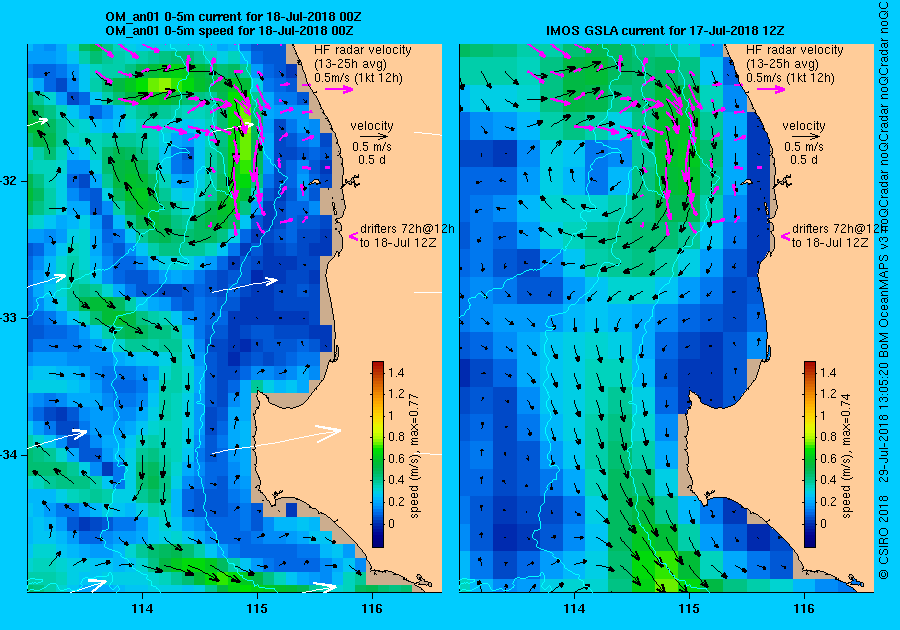Click 'HF radar velocity' label in OM_an01 panel

(363, 50)
